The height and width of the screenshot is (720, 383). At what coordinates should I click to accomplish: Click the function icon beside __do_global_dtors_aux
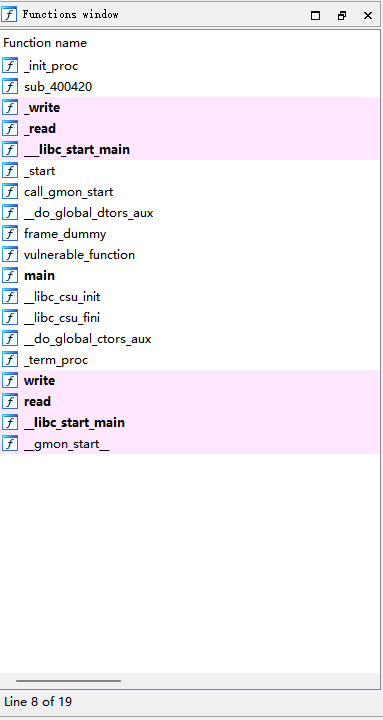[10, 213]
